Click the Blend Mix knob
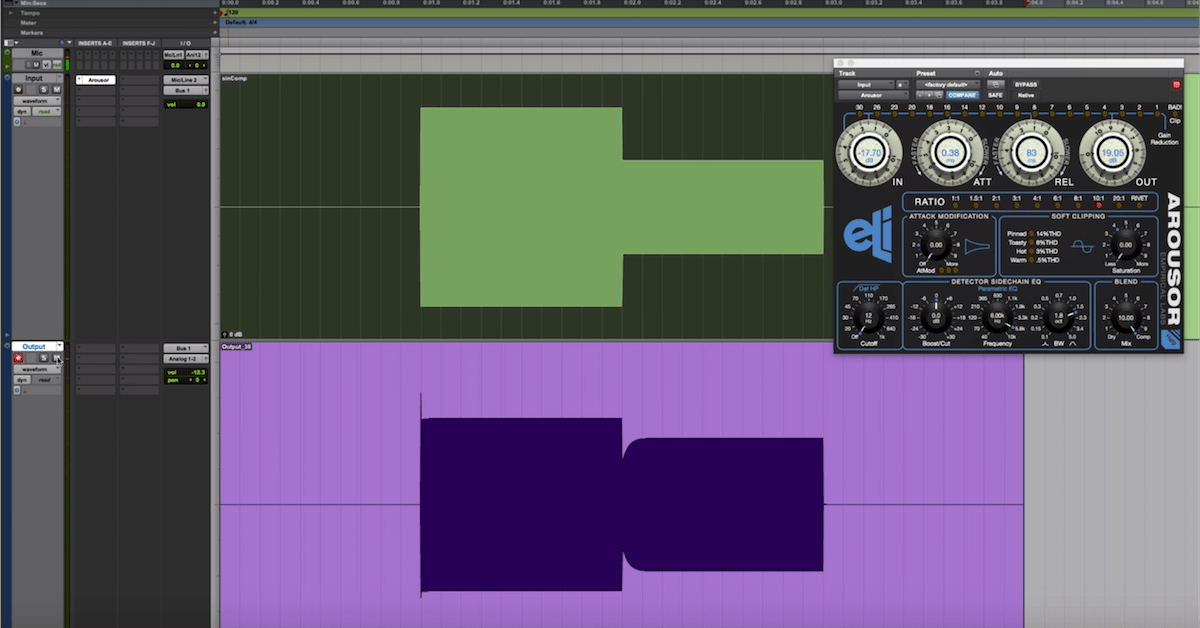Screen dimensions: 1200x628 [x=1126, y=317]
